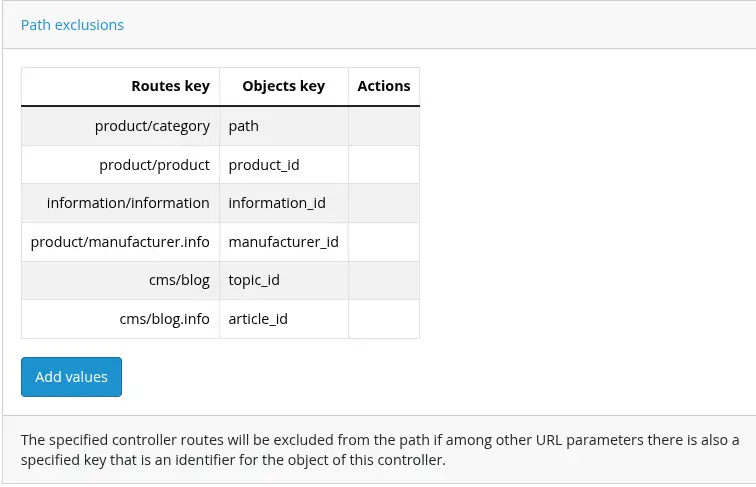Click the topic_id object key cell
The image size is (756, 487).
[x=254, y=280]
